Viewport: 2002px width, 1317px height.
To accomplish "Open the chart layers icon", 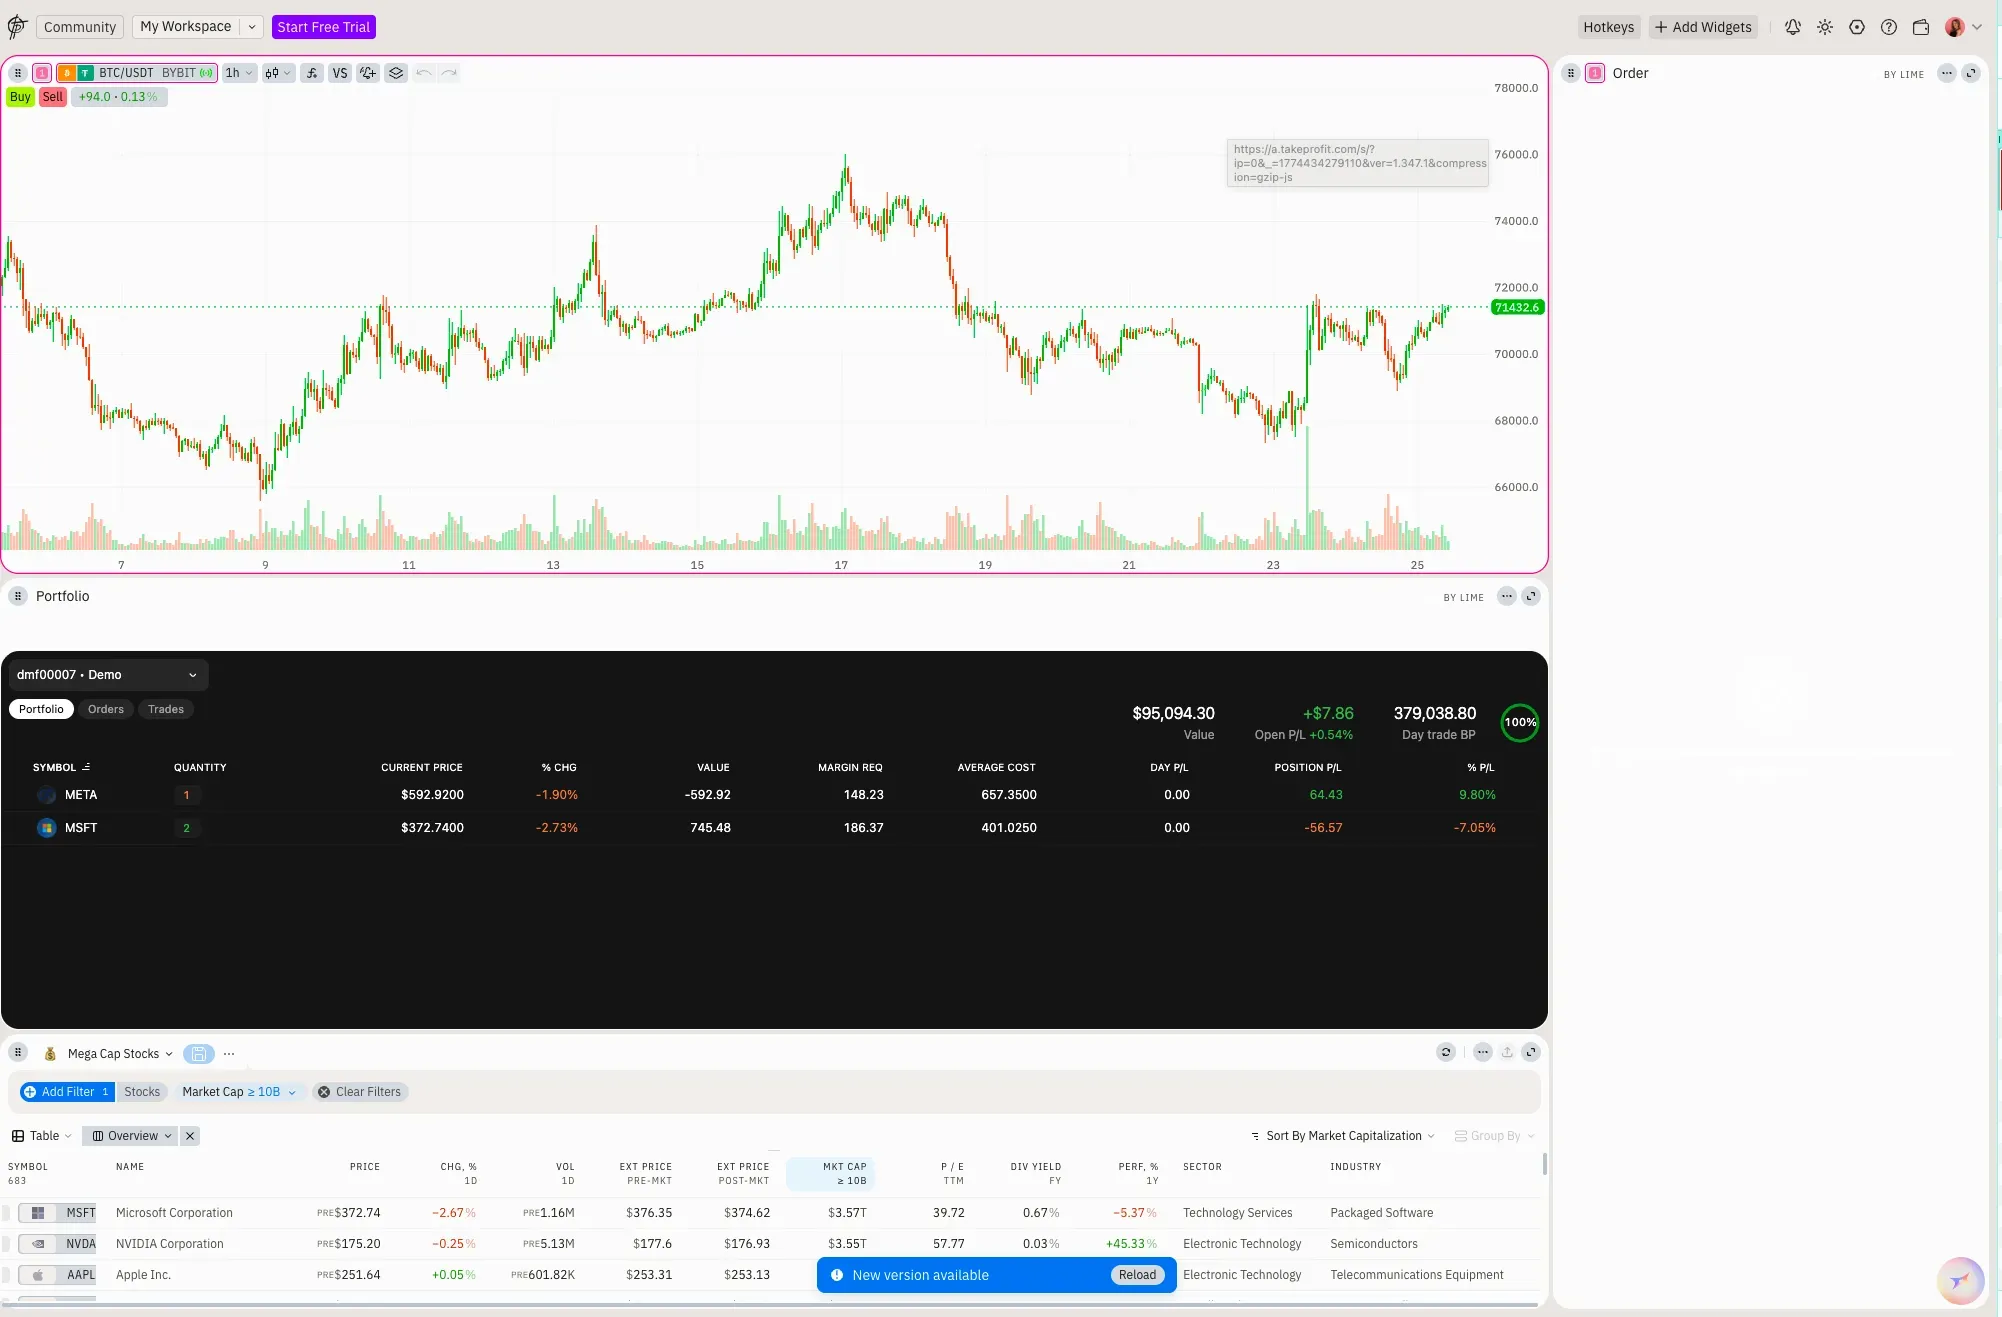I will (x=396, y=73).
